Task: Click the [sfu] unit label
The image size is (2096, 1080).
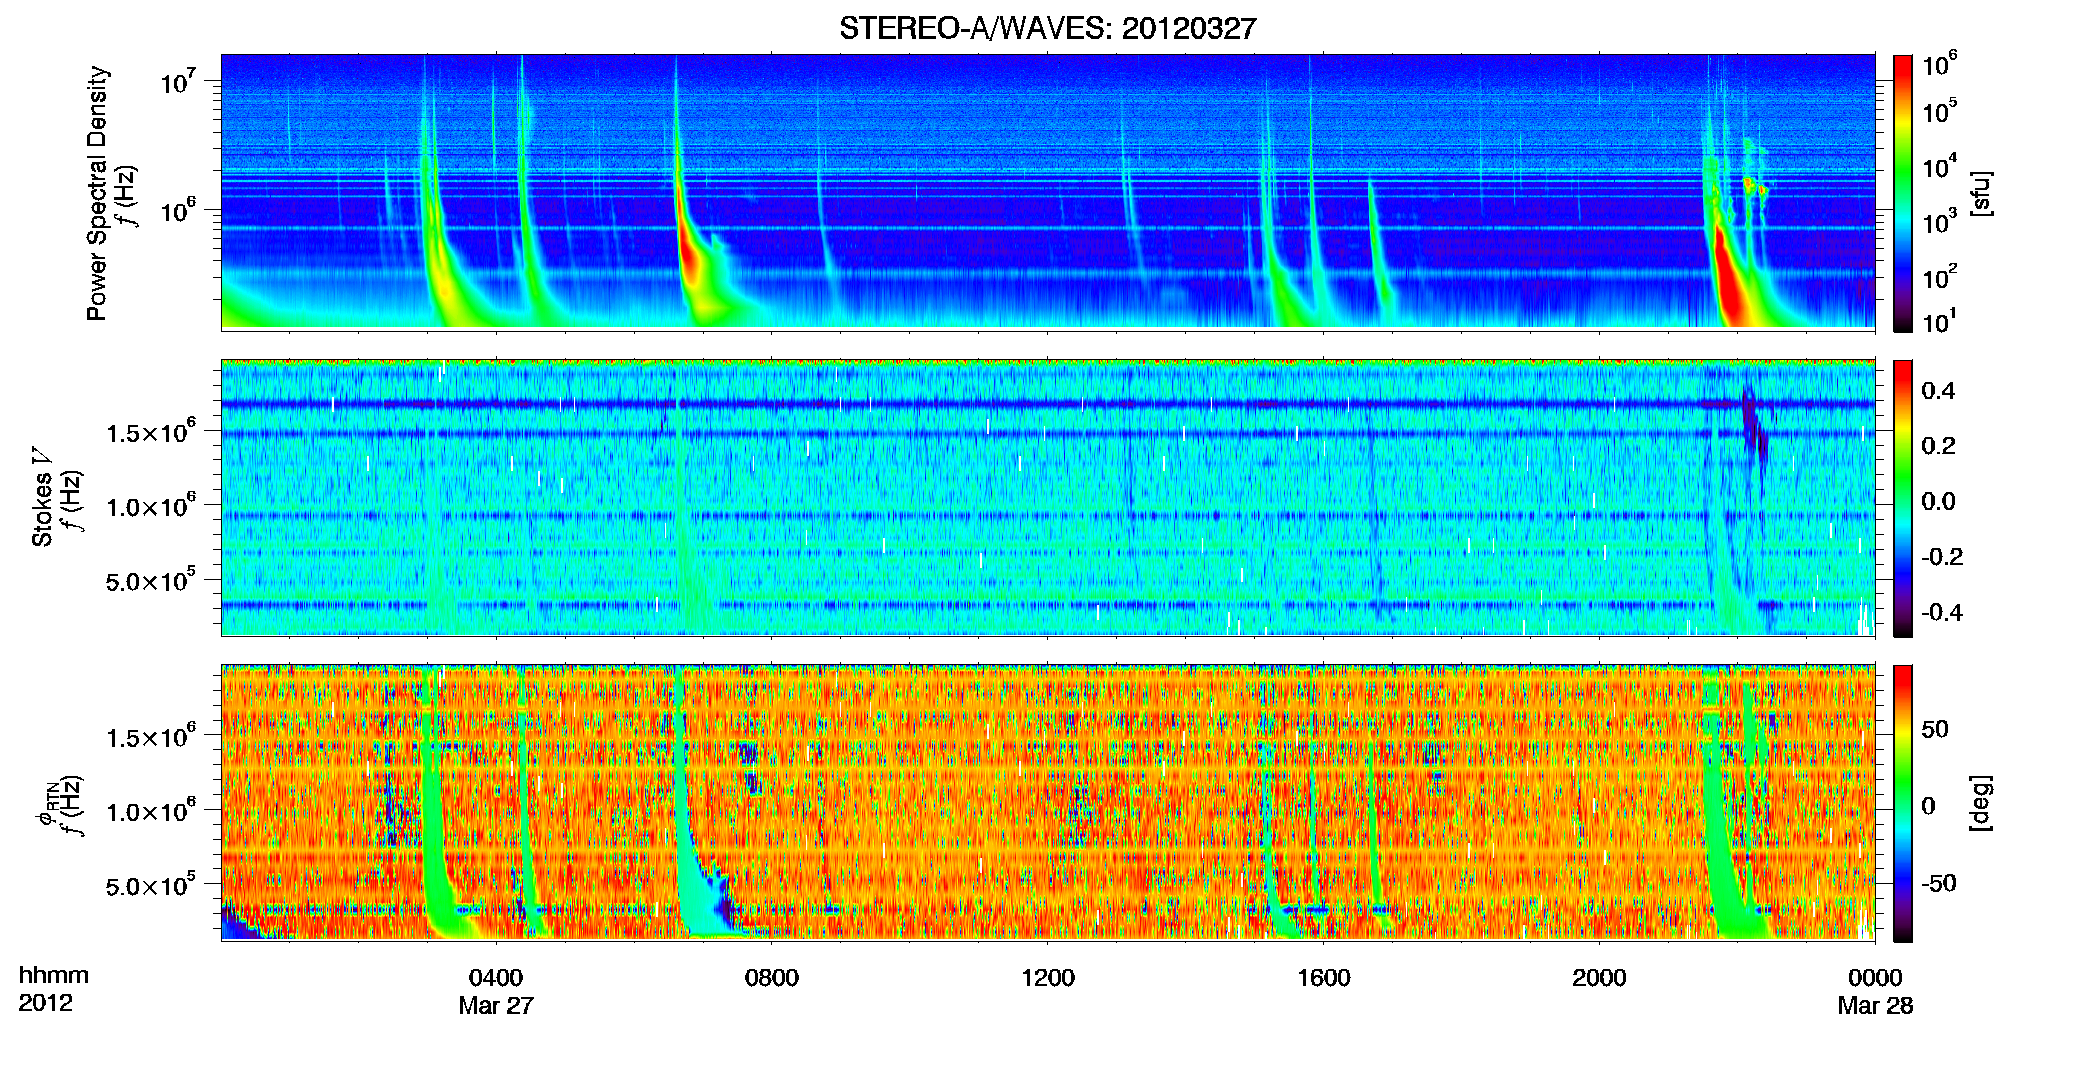Action: [x=1983, y=194]
